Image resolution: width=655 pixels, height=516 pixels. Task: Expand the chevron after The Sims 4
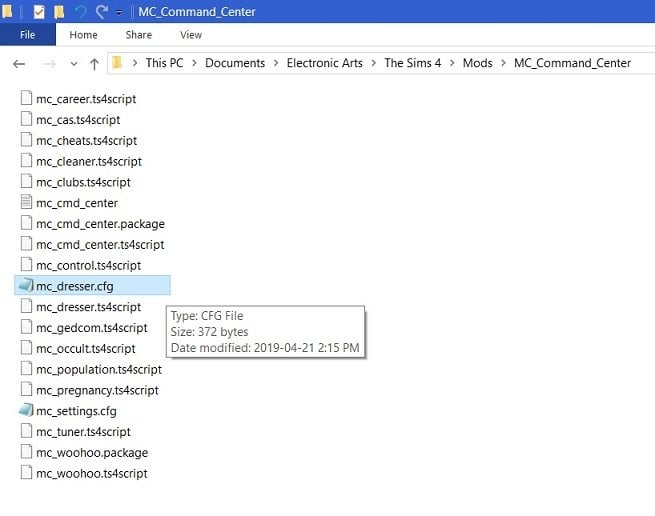[x=452, y=63]
